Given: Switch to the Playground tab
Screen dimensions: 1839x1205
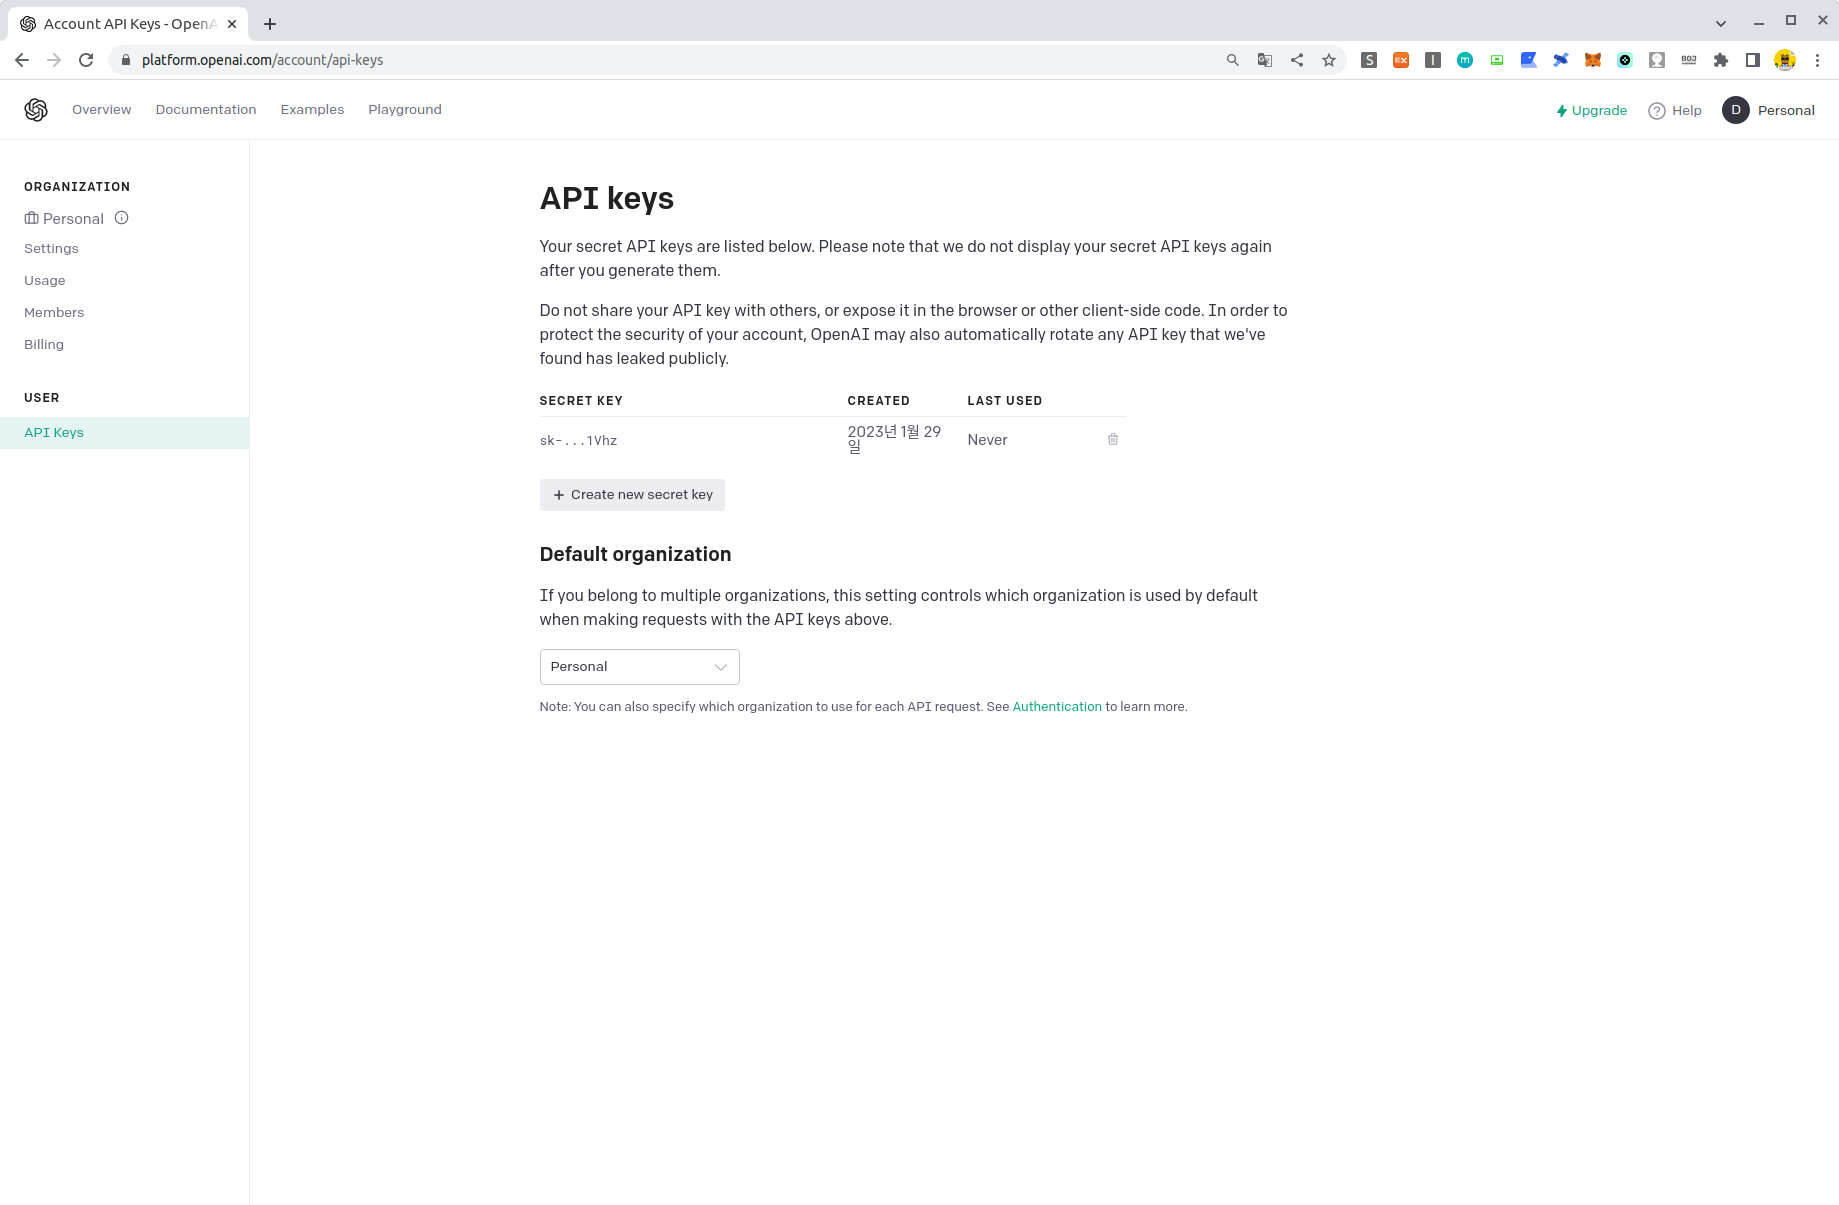Looking at the screenshot, I should point(404,110).
